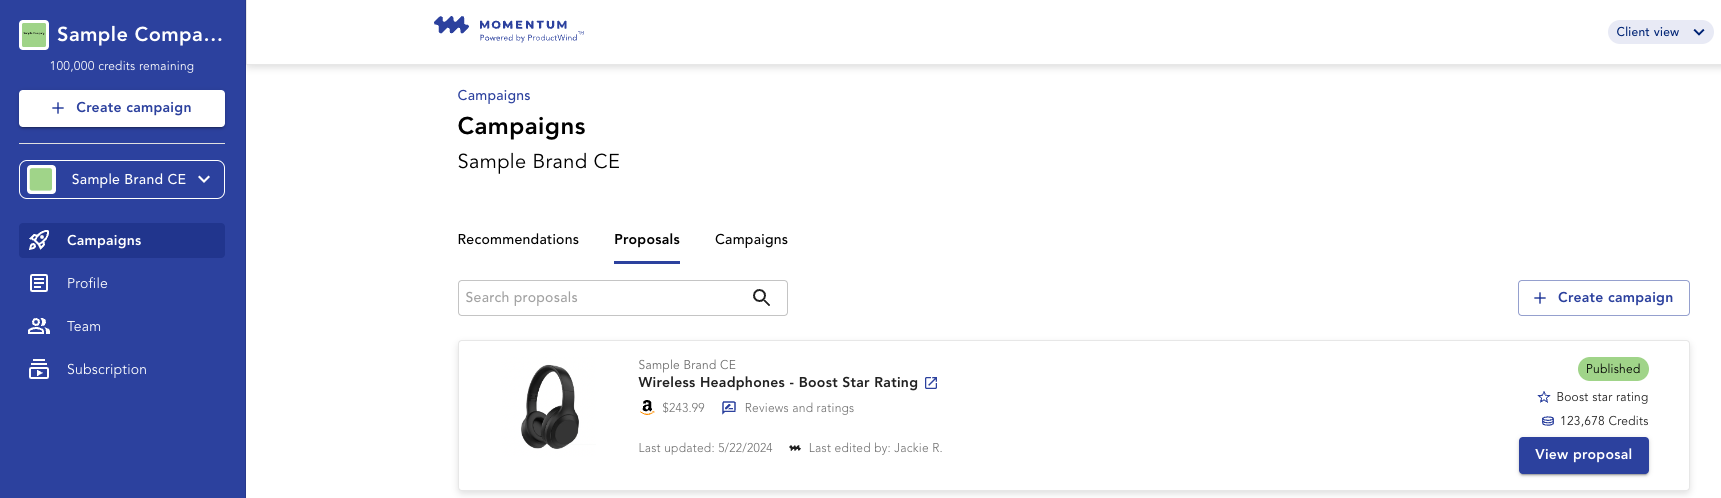The width and height of the screenshot is (1721, 498).
Task: Switch to the Campaigns tab
Action: (x=751, y=240)
